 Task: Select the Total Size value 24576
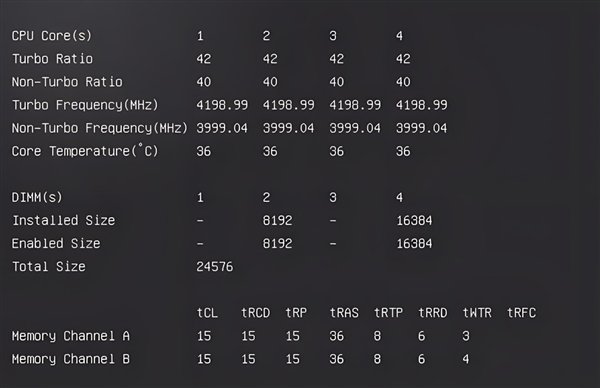[x=215, y=267]
